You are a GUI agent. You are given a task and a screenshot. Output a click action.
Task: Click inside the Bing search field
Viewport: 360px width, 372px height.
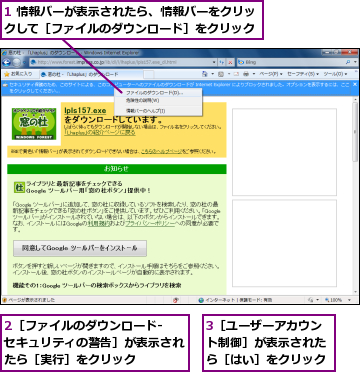click(294, 62)
